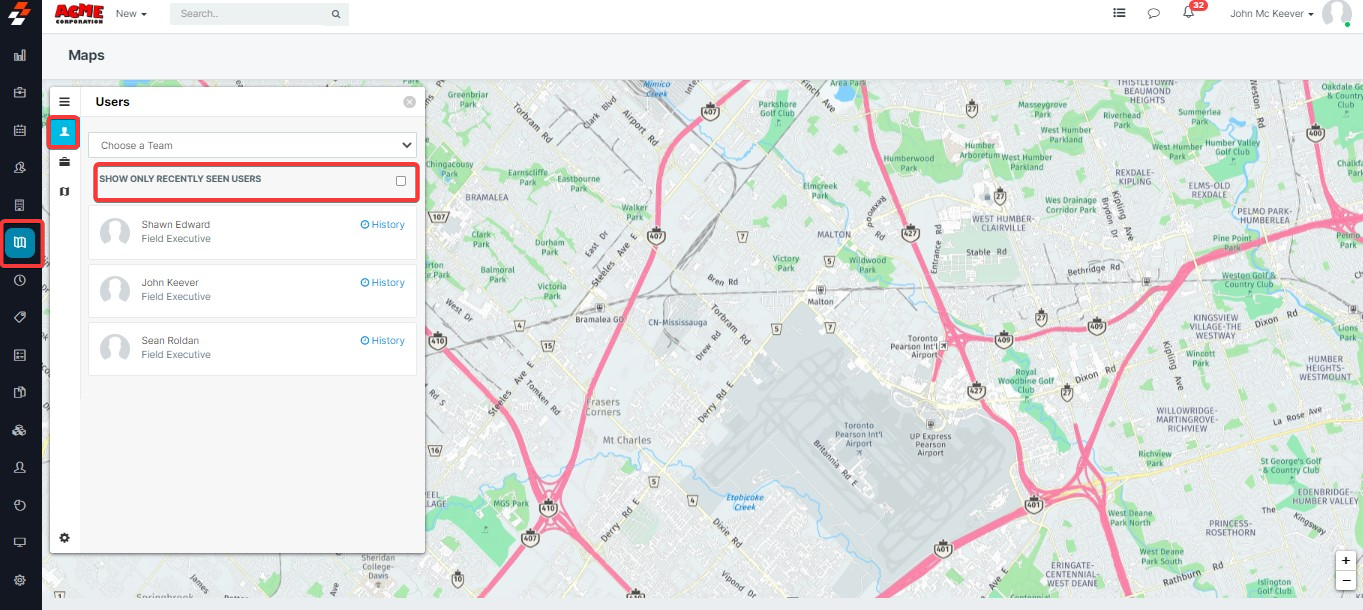Open the monitor screen icon in left sidebar

point(20,542)
